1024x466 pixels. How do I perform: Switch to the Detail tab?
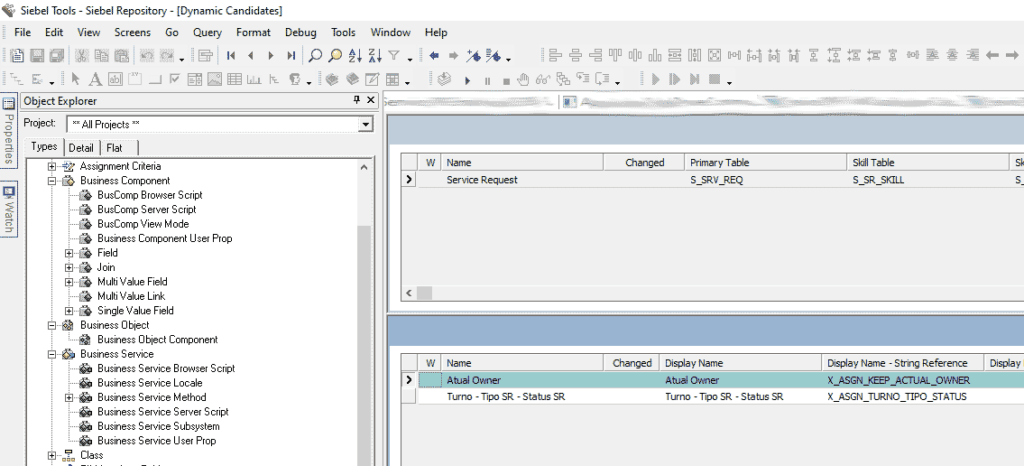(x=81, y=148)
